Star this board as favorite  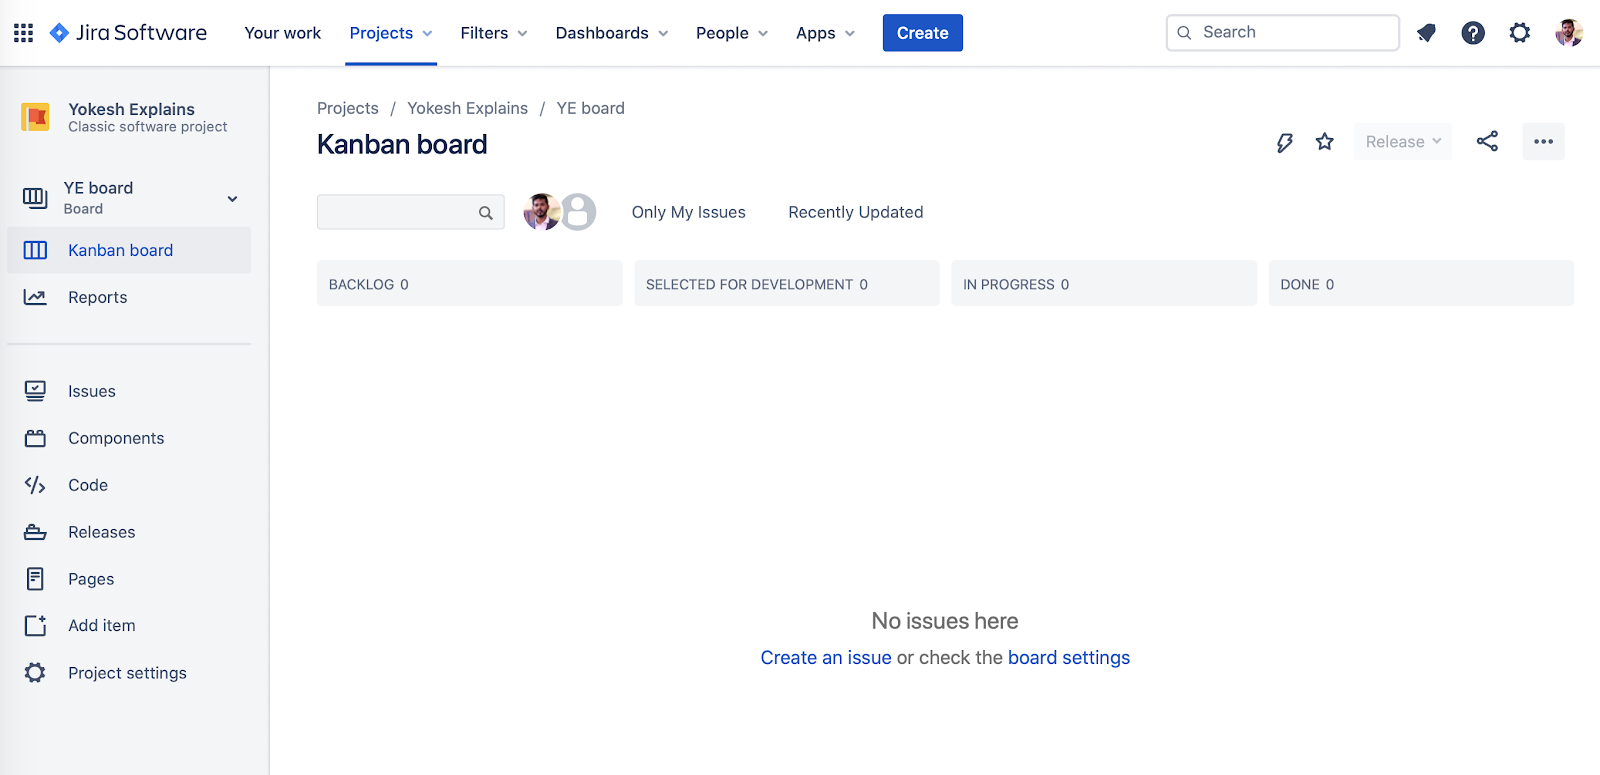point(1325,142)
